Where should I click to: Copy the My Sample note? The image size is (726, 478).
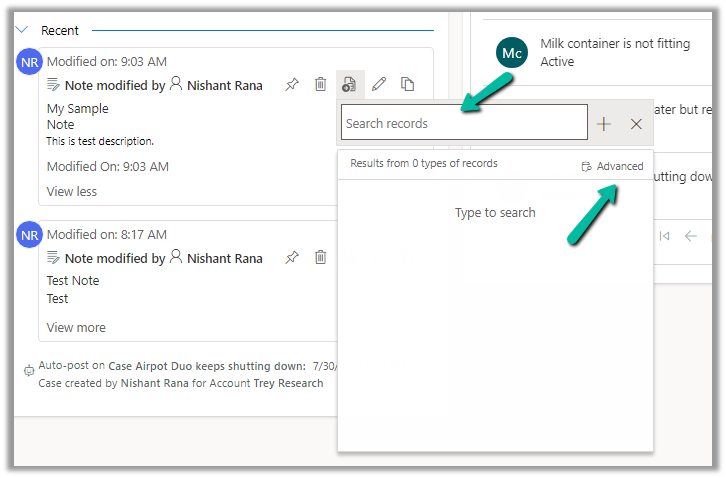[407, 85]
